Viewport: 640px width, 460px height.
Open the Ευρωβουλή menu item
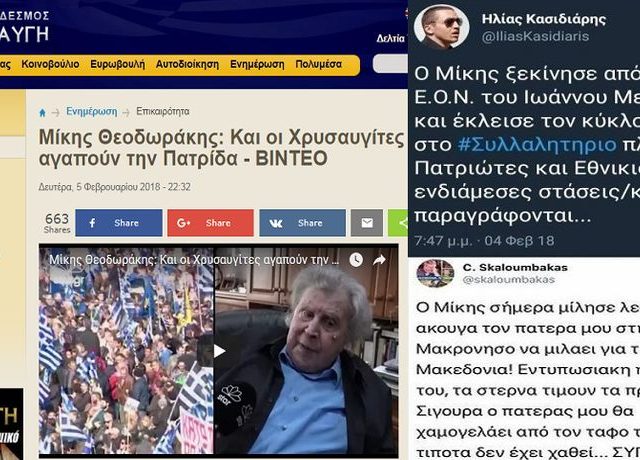[x=118, y=64]
